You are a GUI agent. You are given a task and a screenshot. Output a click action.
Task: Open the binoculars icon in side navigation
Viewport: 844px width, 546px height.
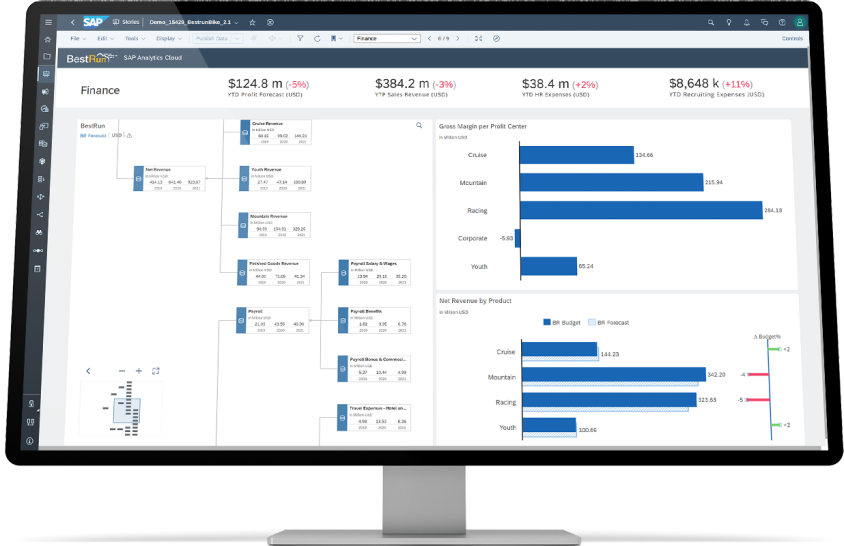pyautogui.click(x=39, y=233)
